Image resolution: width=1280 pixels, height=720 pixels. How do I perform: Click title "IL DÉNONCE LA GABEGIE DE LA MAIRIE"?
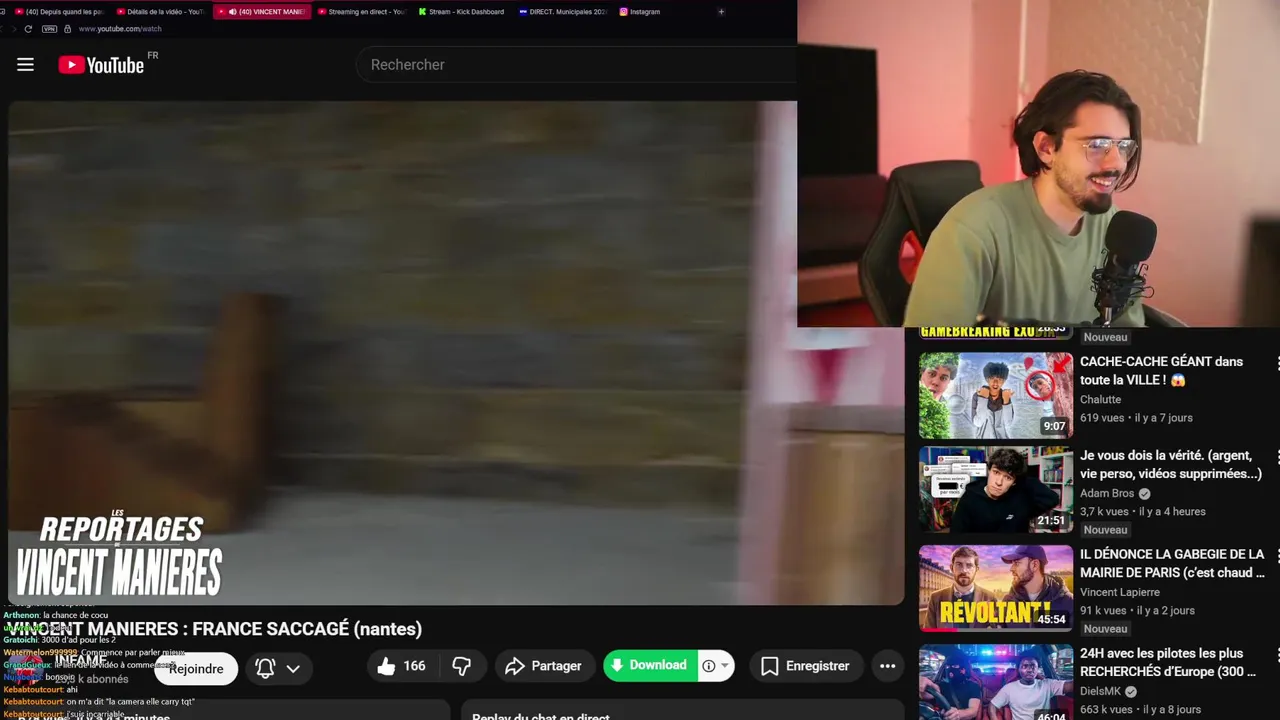[x=1172, y=564]
